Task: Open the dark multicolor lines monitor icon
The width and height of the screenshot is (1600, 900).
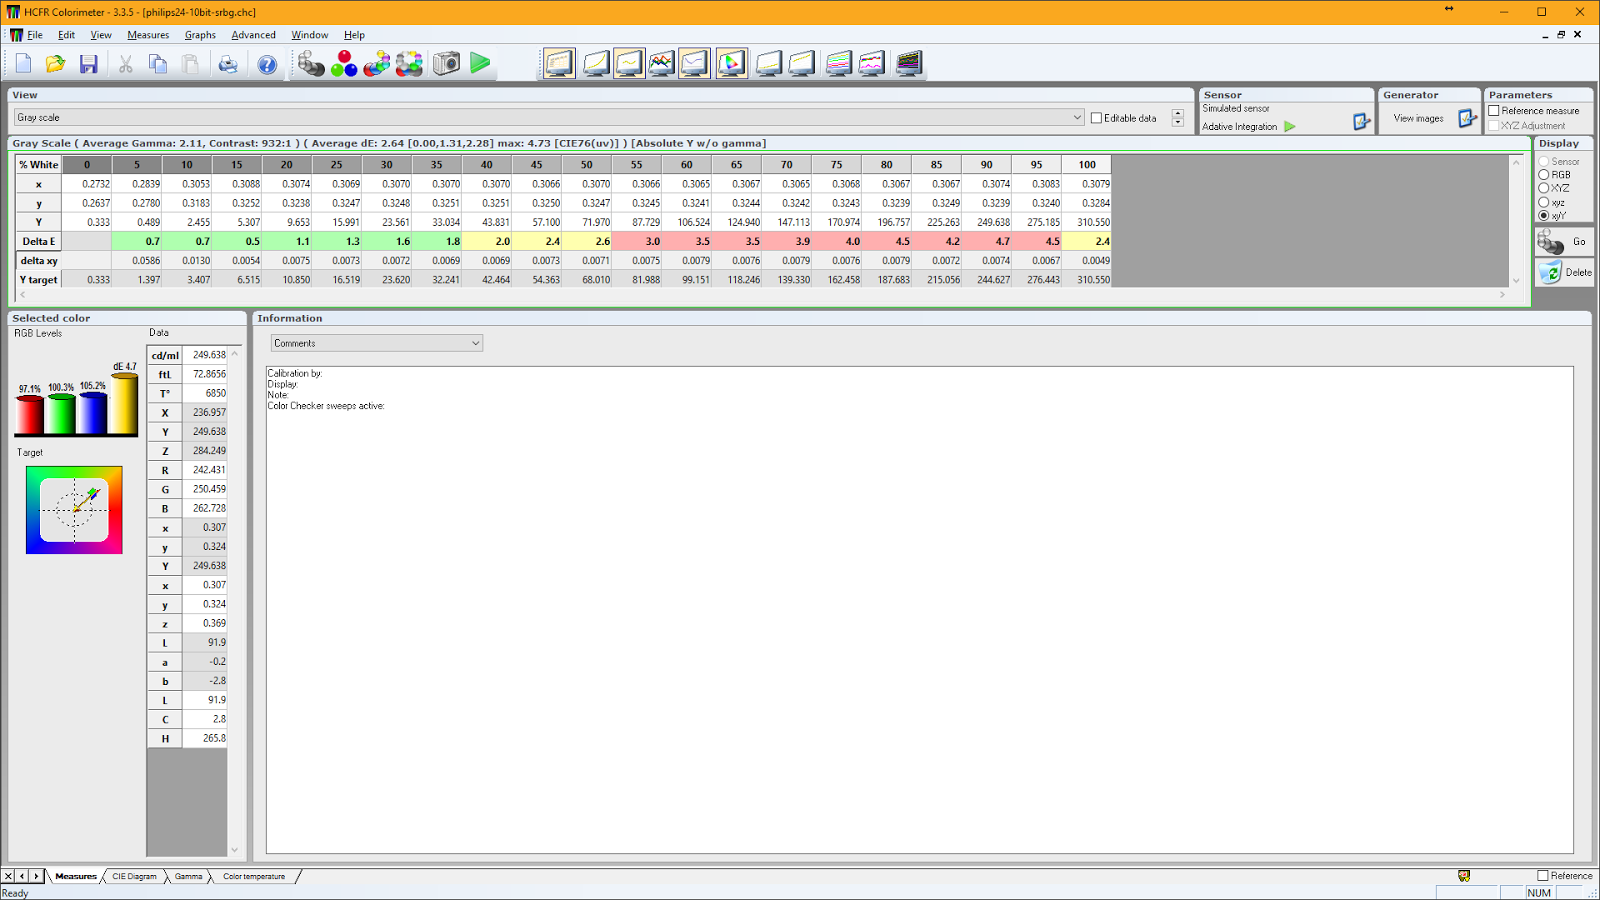Action: point(909,64)
